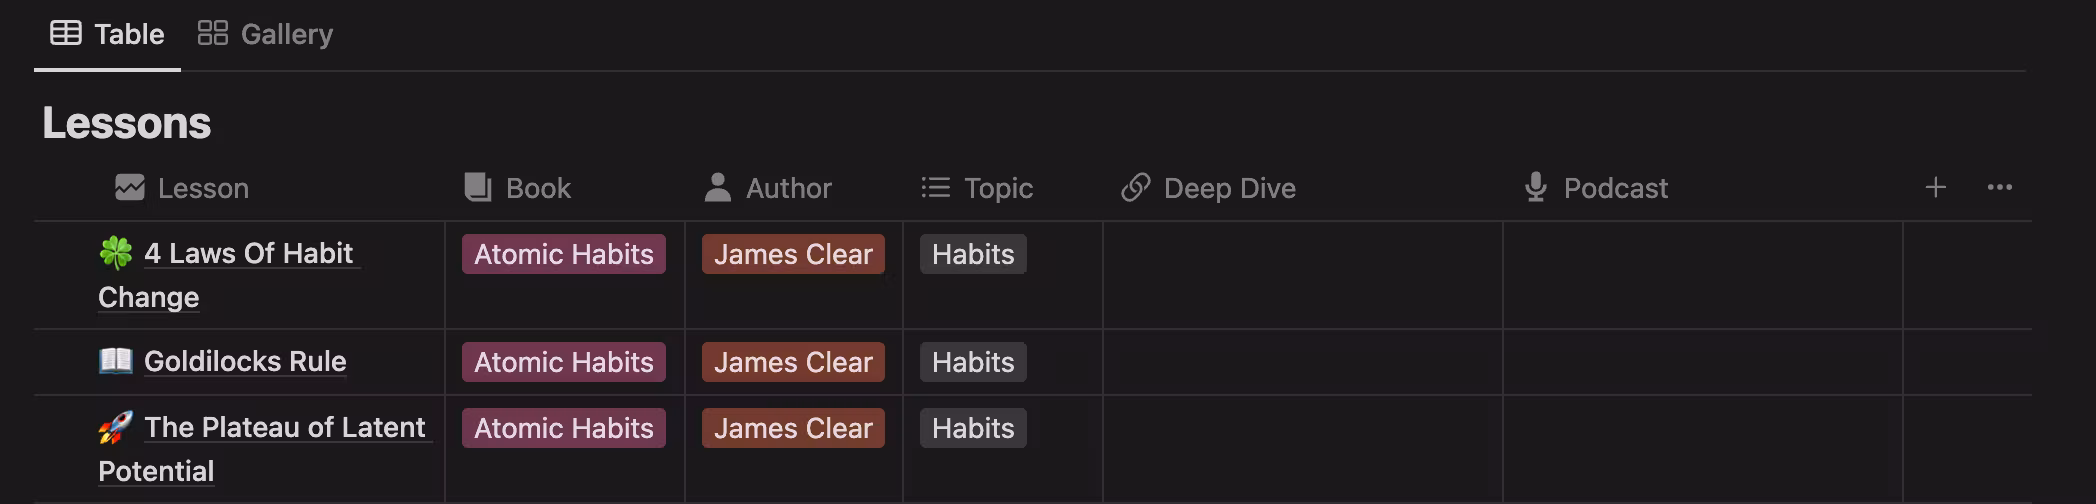Open the Author column header menu
The image size is (2096, 504).
pyautogui.click(x=788, y=188)
